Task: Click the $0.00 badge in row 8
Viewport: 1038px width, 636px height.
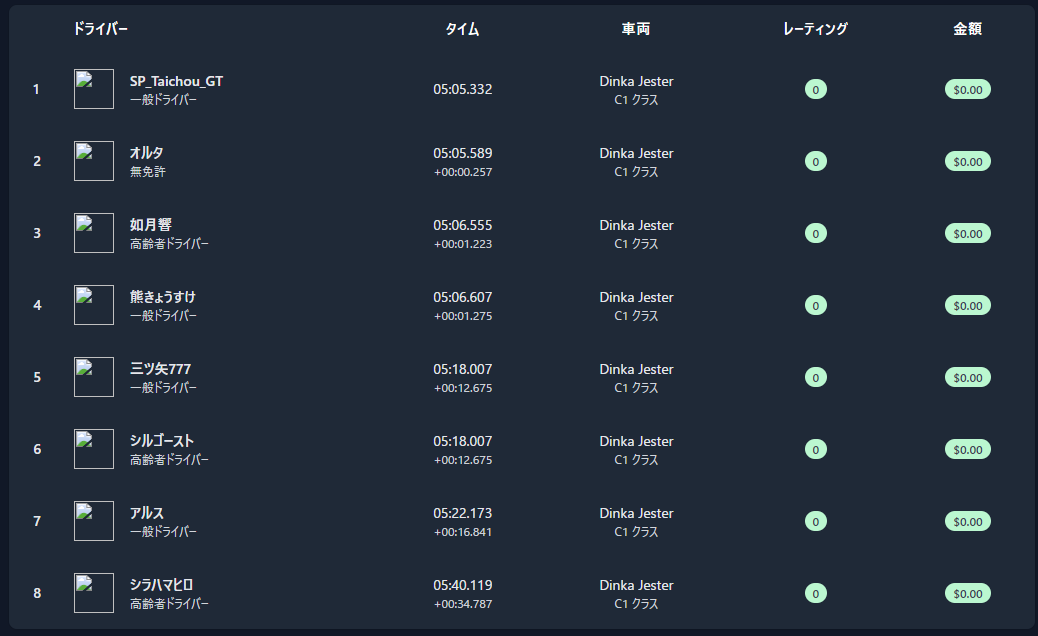Action: tap(967, 593)
